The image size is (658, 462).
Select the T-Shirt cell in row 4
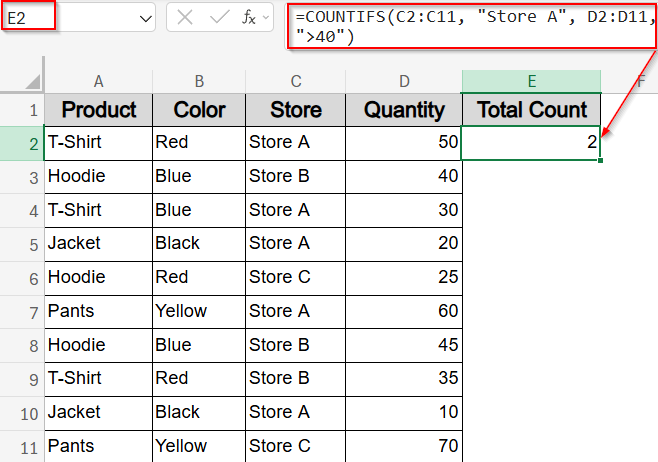click(x=99, y=210)
